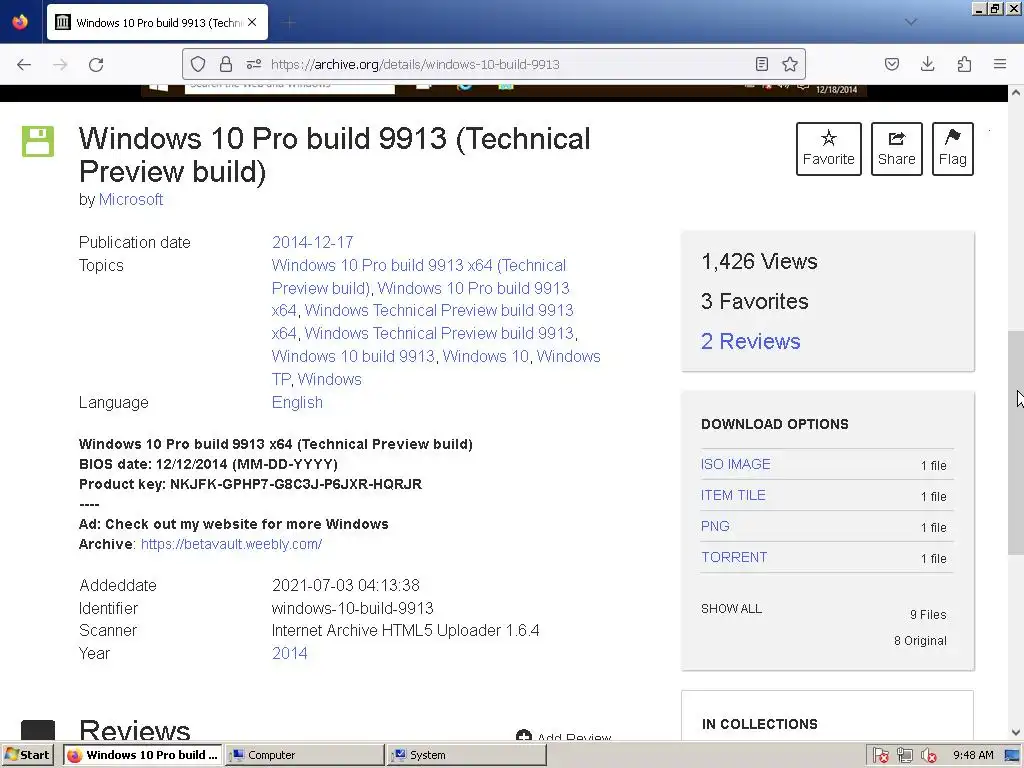The height and width of the screenshot is (768, 1024).
Task: Click the 1,426 Views text
Action: point(759,262)
